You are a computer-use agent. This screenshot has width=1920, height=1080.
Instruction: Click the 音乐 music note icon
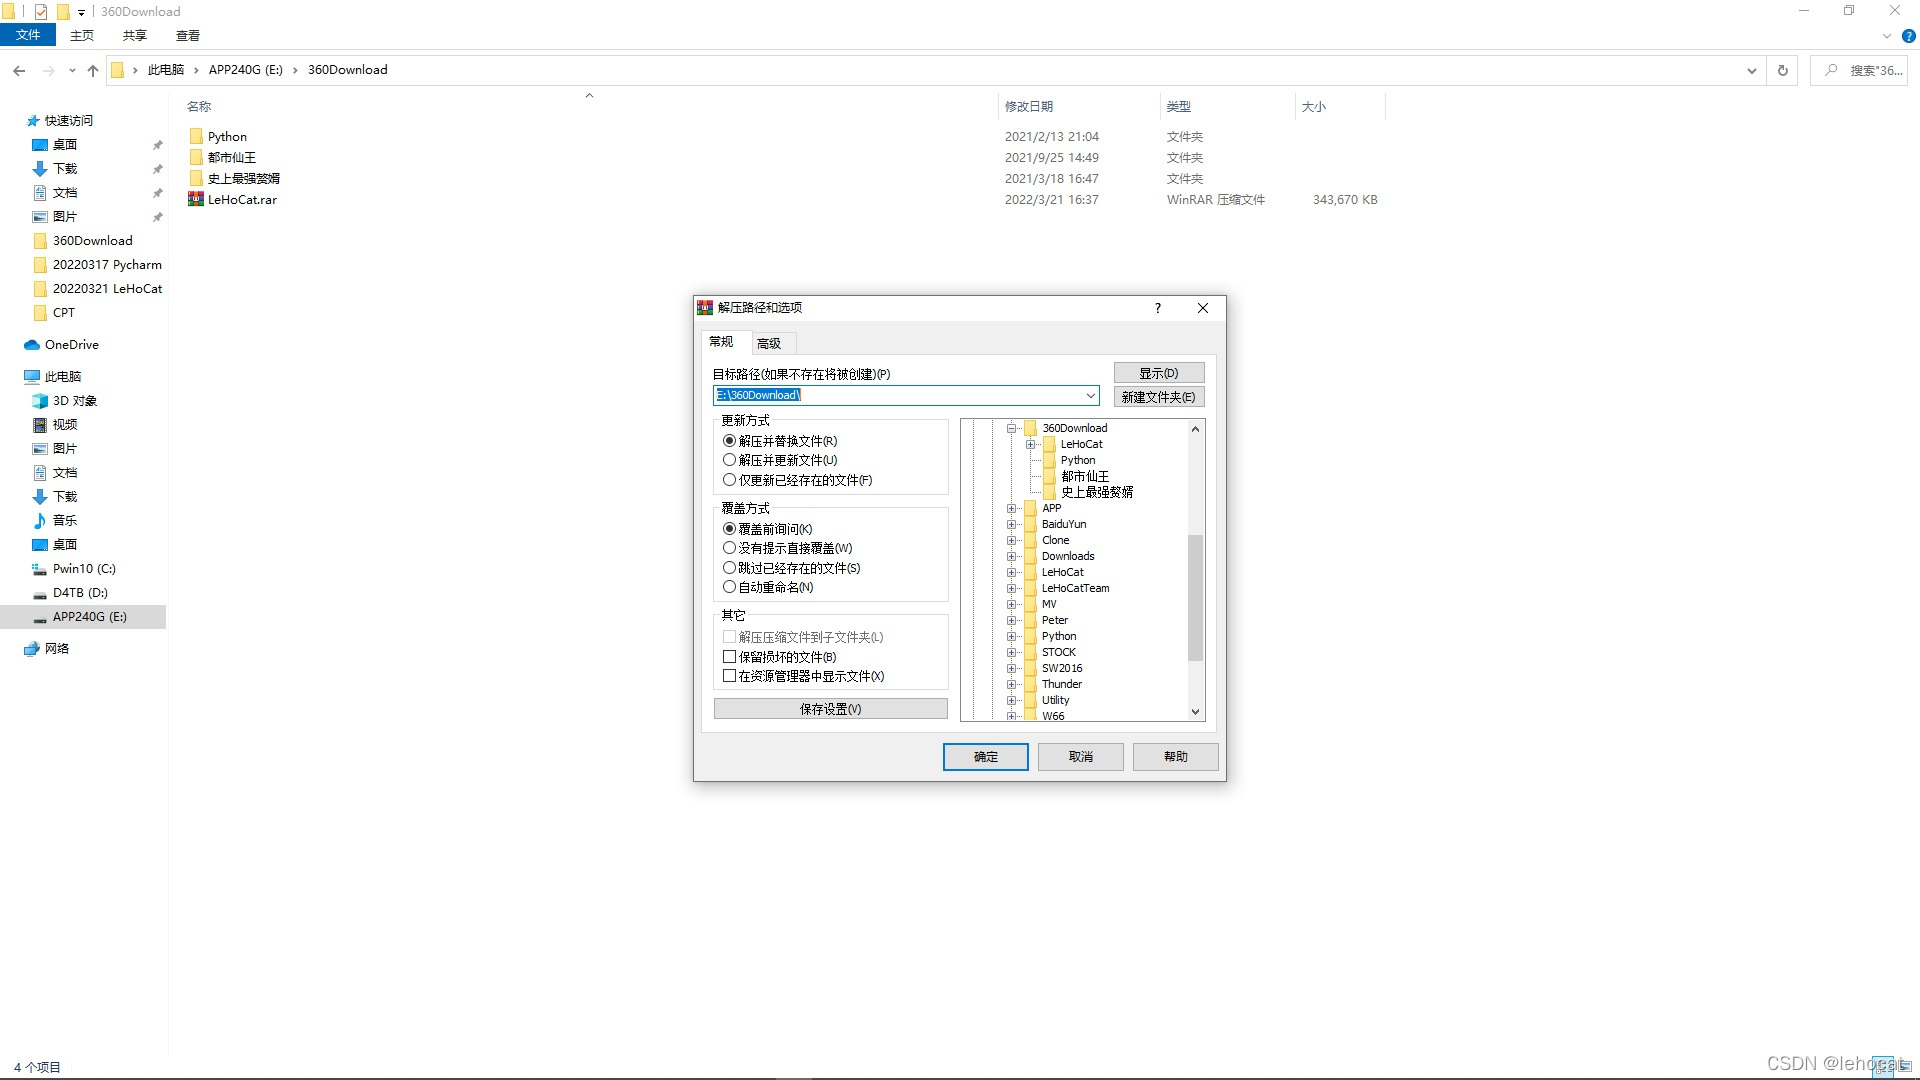40,521
